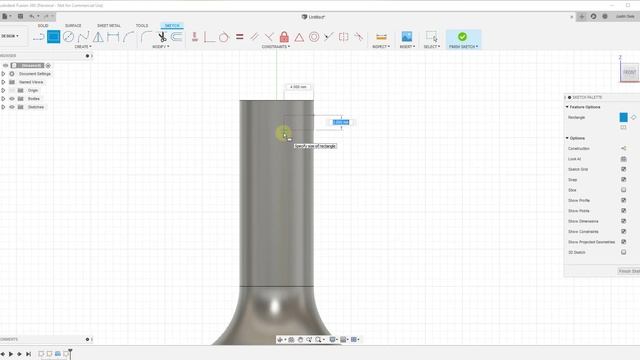The height and width of the screenshot is (360, 640).
Task: Open the Modify dropdown menu
Action: coord(160,47)
